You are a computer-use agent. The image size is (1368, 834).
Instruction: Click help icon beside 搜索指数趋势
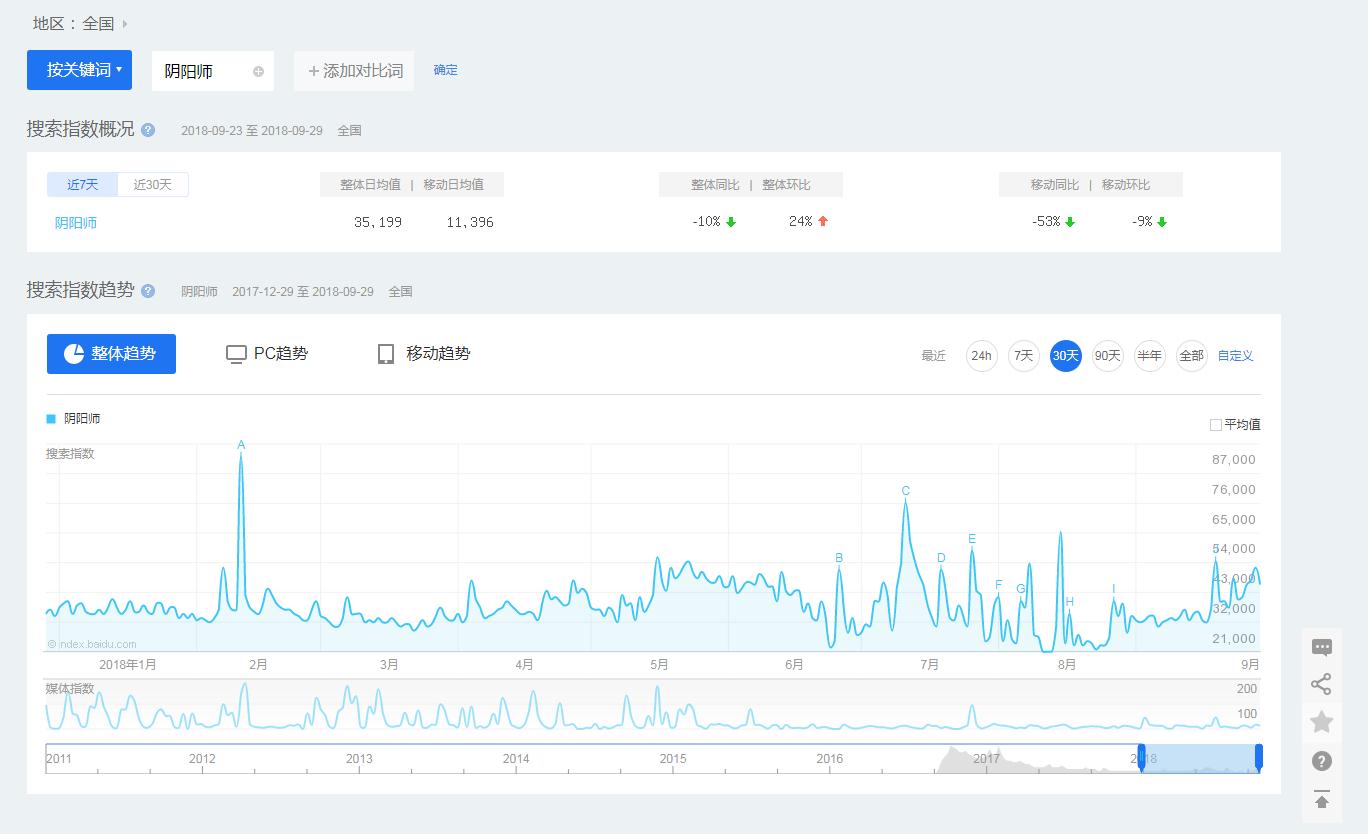click(x=148, y=291)
